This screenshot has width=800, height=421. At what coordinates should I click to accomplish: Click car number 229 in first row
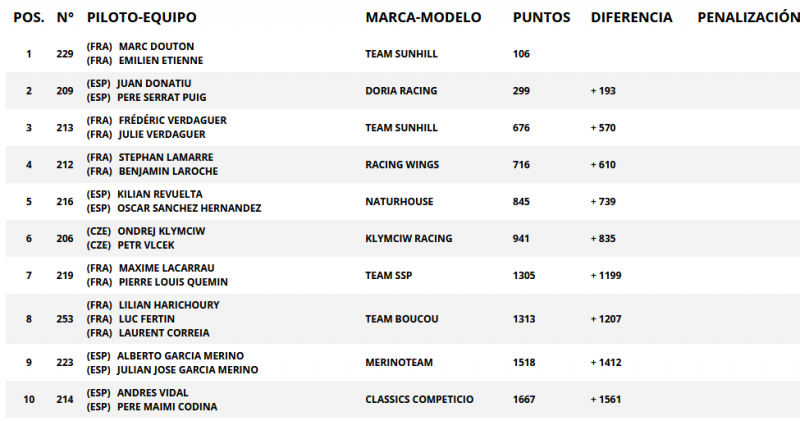(65, 54)
